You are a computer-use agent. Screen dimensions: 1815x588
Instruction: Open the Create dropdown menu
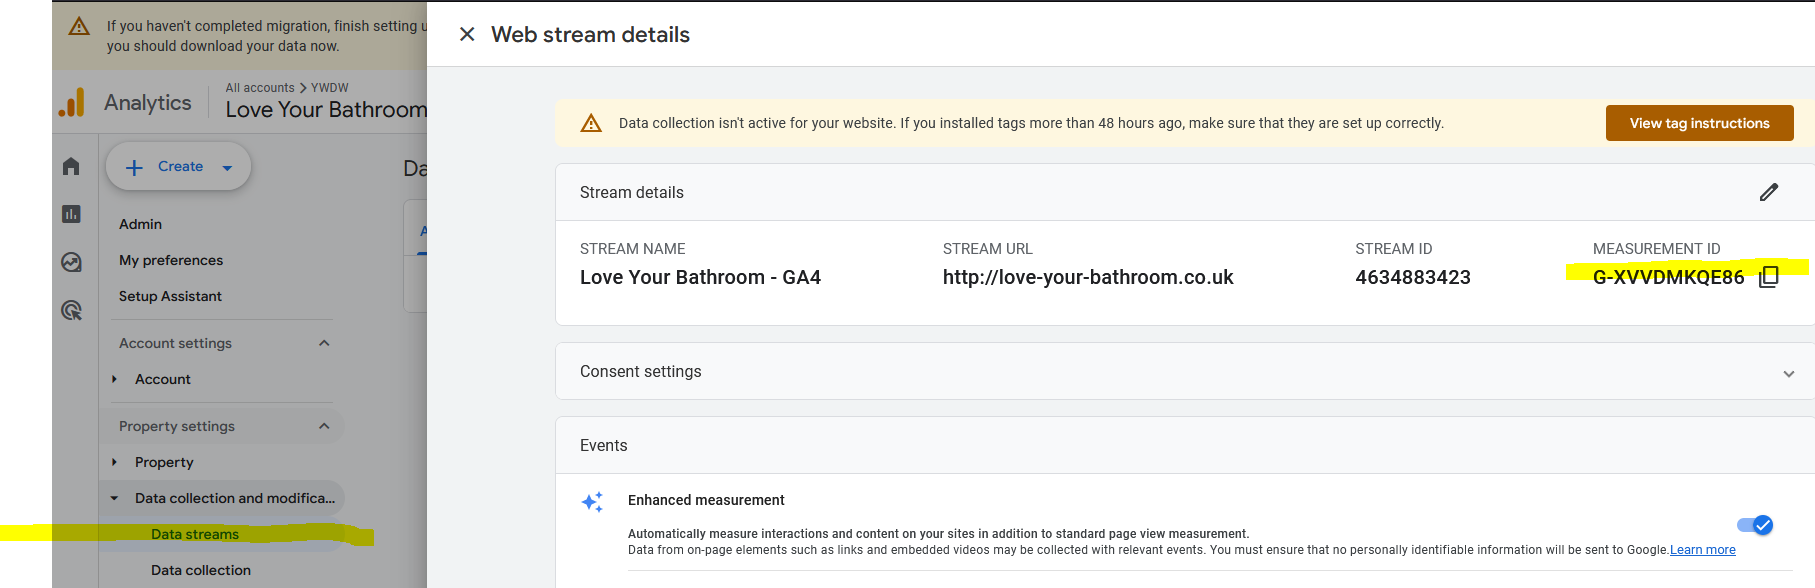click(178, 166)
